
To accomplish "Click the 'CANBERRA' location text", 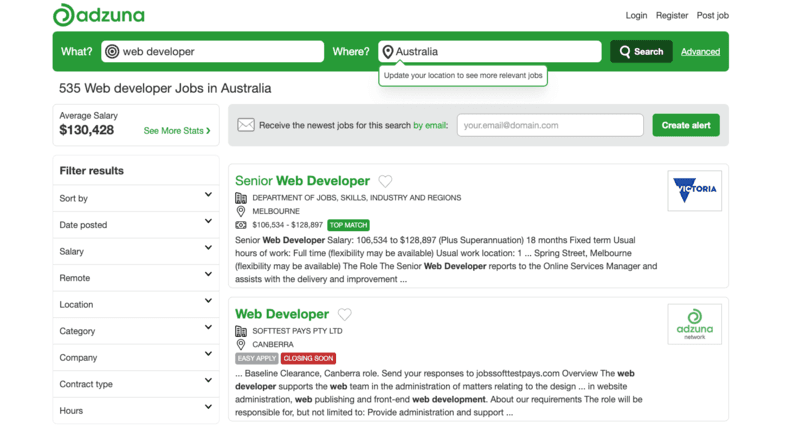I will 273,344.
